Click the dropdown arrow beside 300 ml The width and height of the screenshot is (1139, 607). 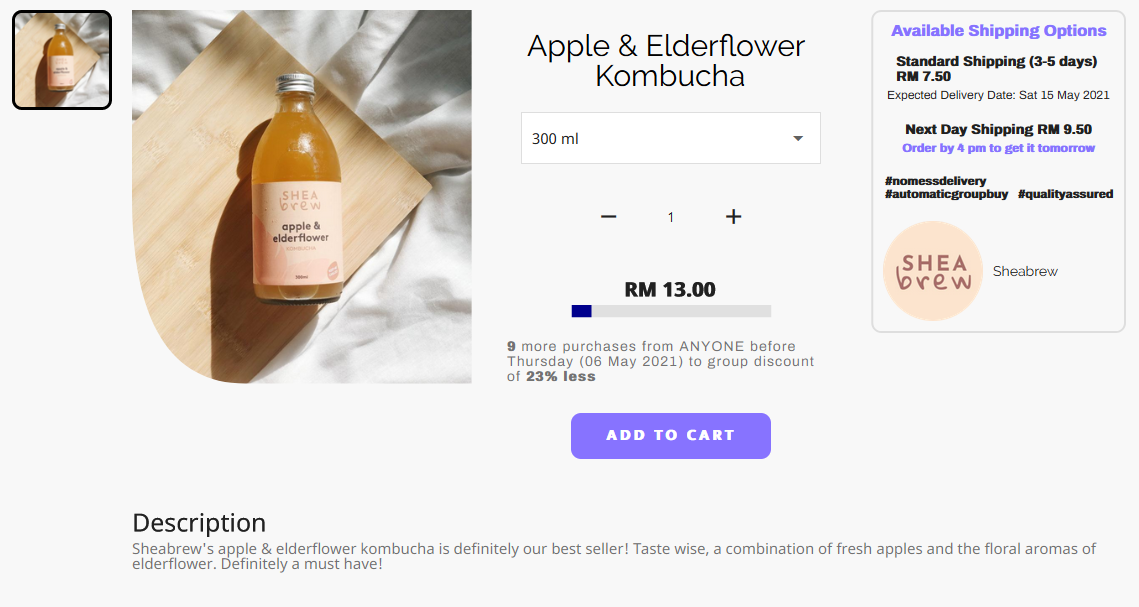tap(798, 138)
